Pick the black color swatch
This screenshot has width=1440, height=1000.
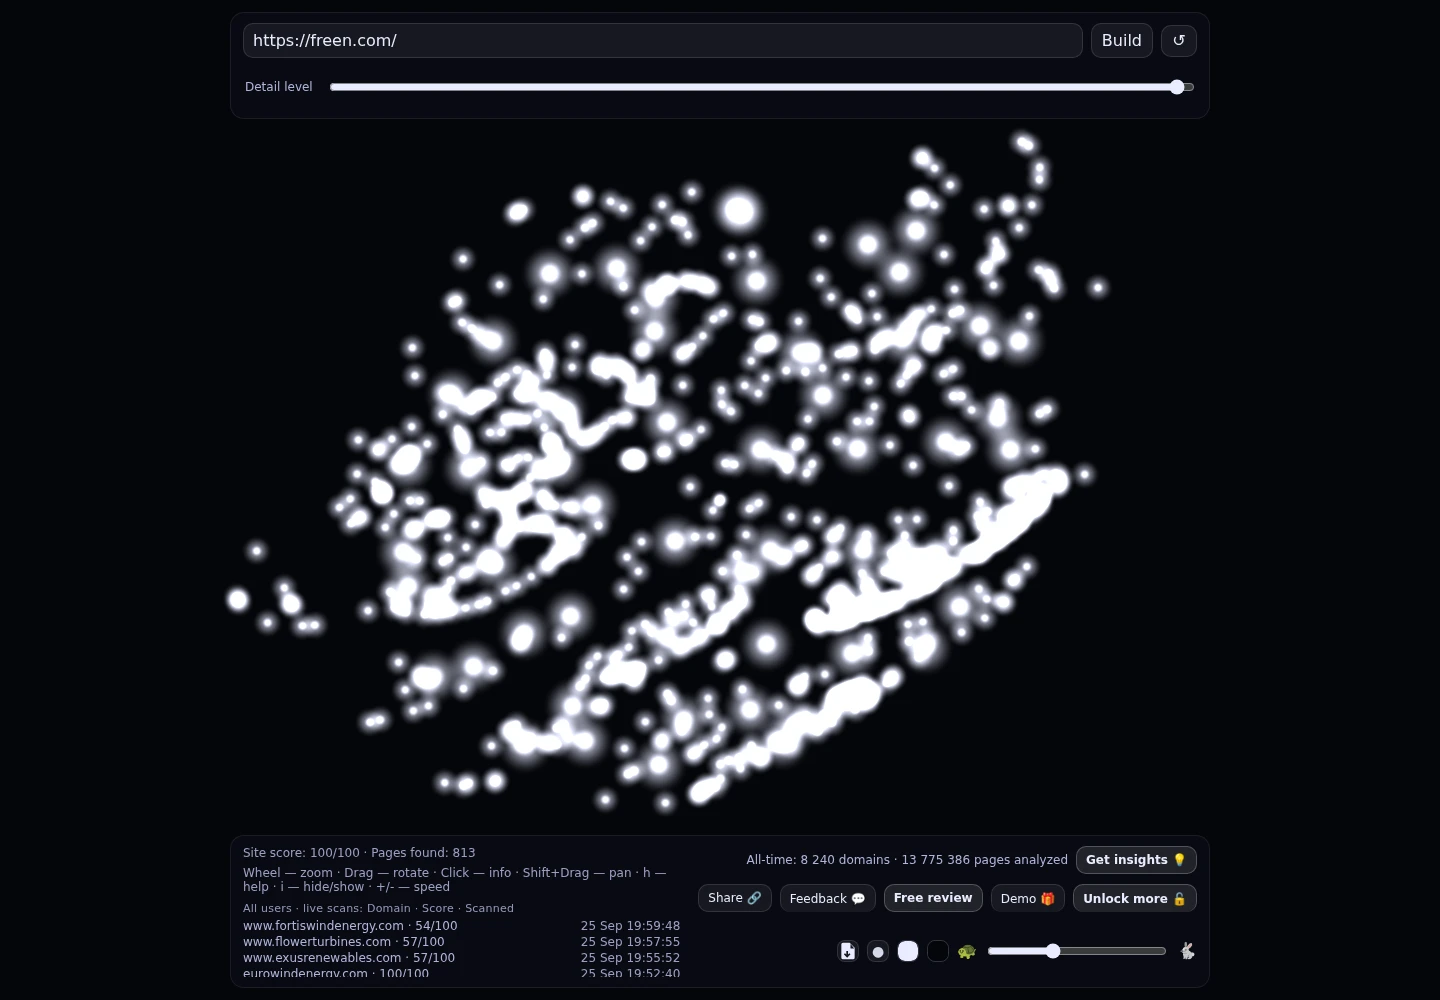[x=938, y=951]
